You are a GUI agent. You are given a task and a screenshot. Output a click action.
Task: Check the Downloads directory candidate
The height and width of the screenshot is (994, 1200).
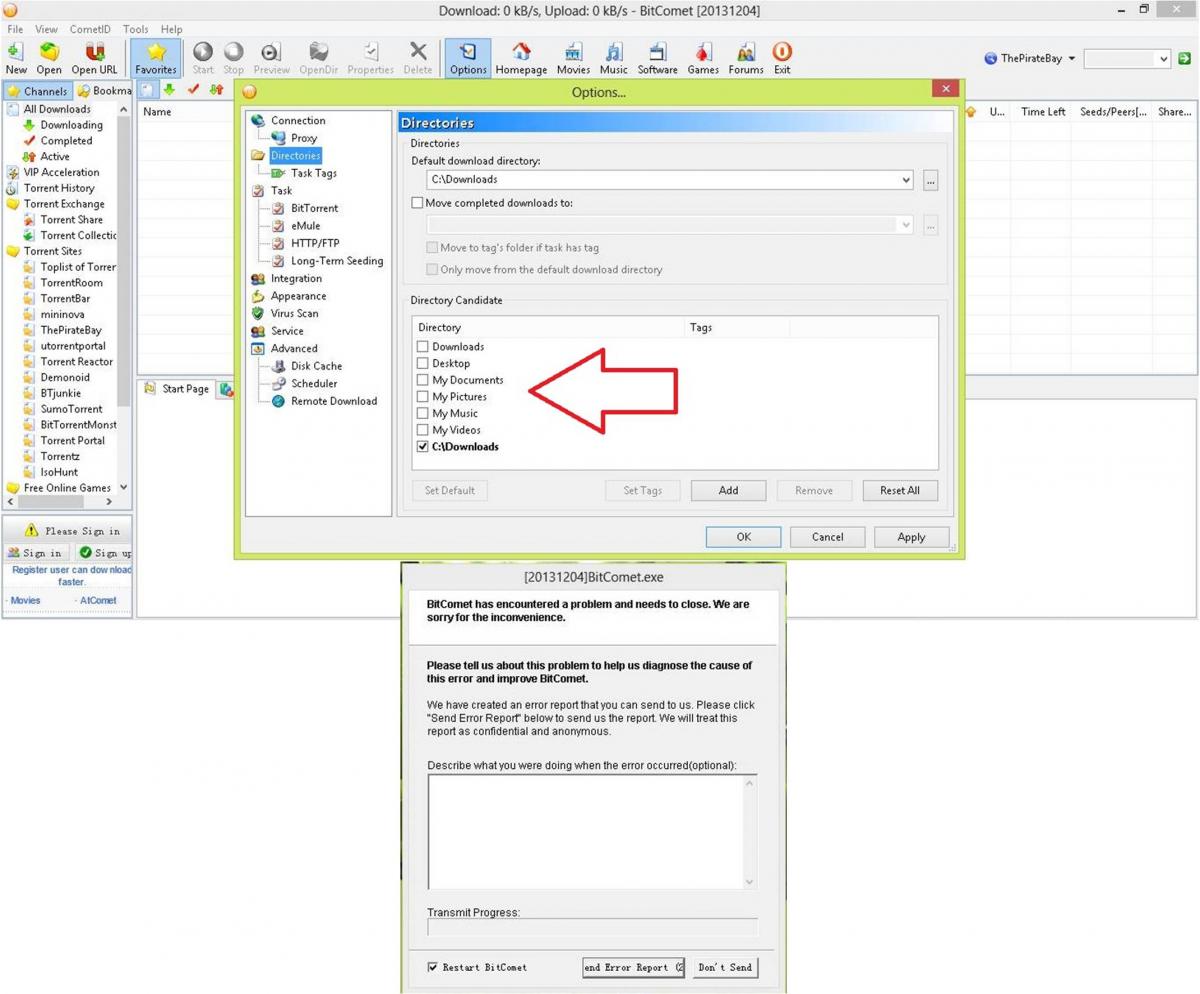point(423,347)
